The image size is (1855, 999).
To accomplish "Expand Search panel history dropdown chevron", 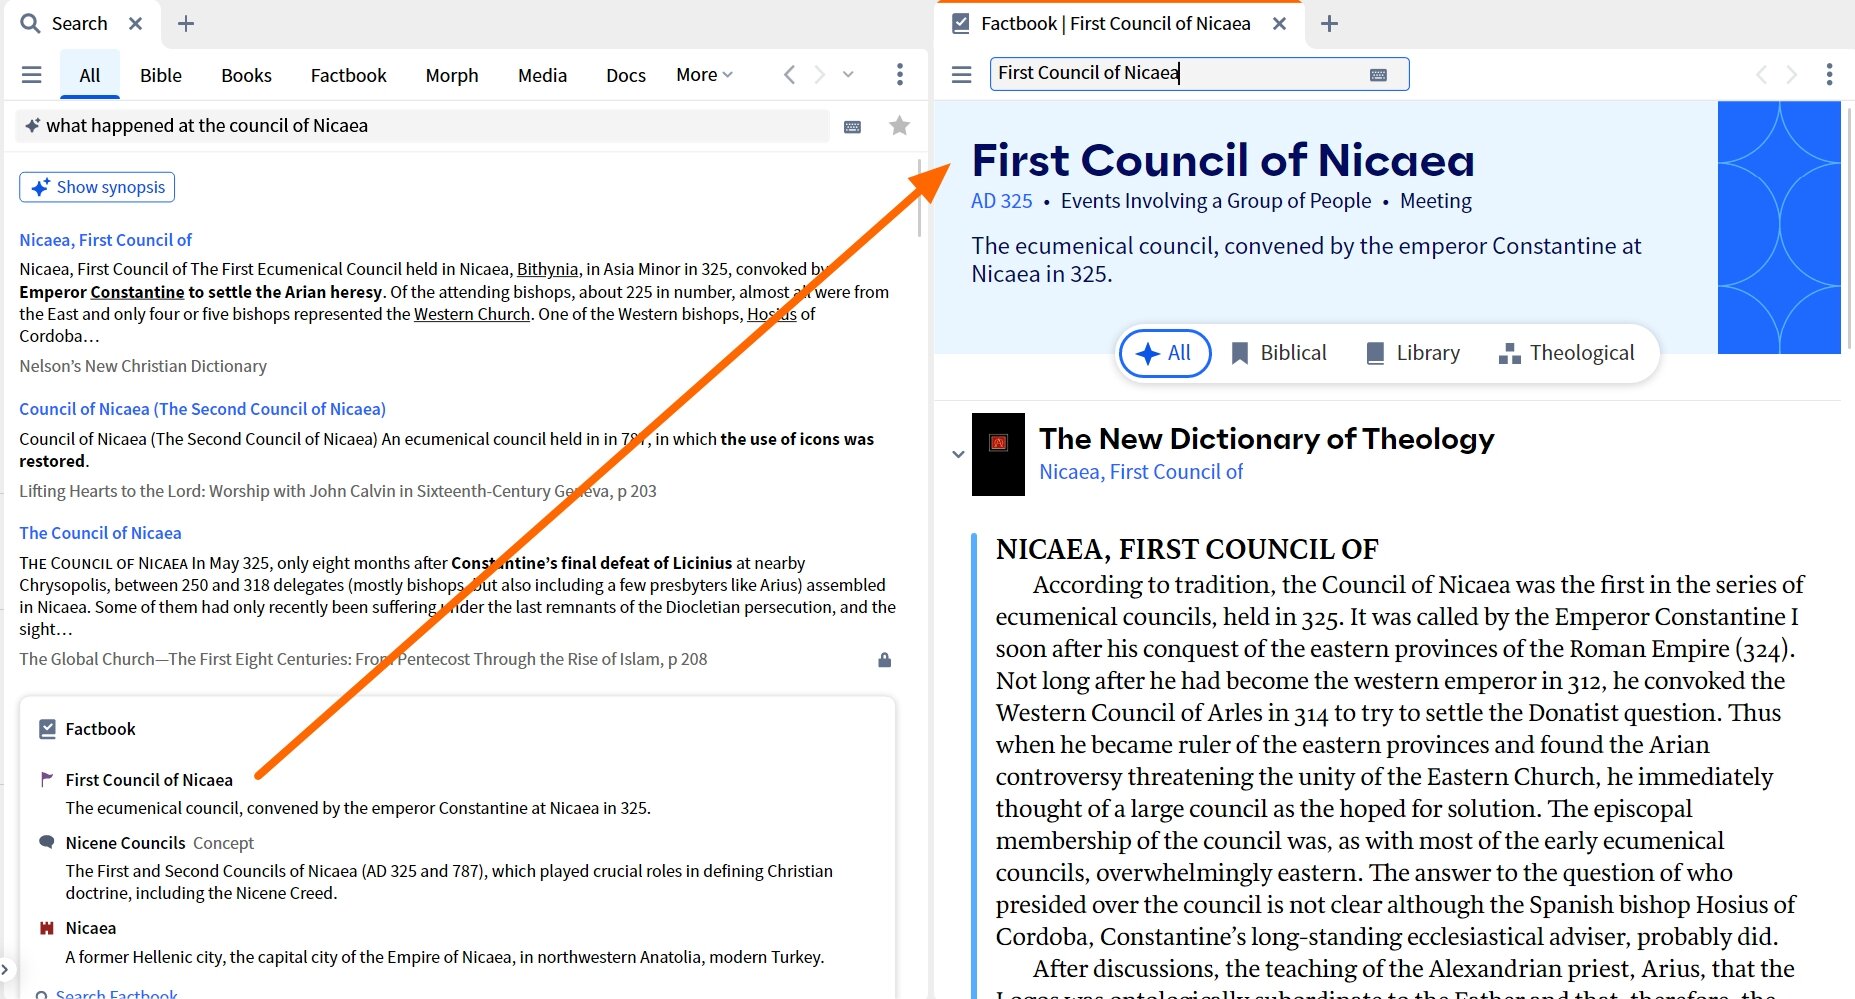I will point(849,75).
